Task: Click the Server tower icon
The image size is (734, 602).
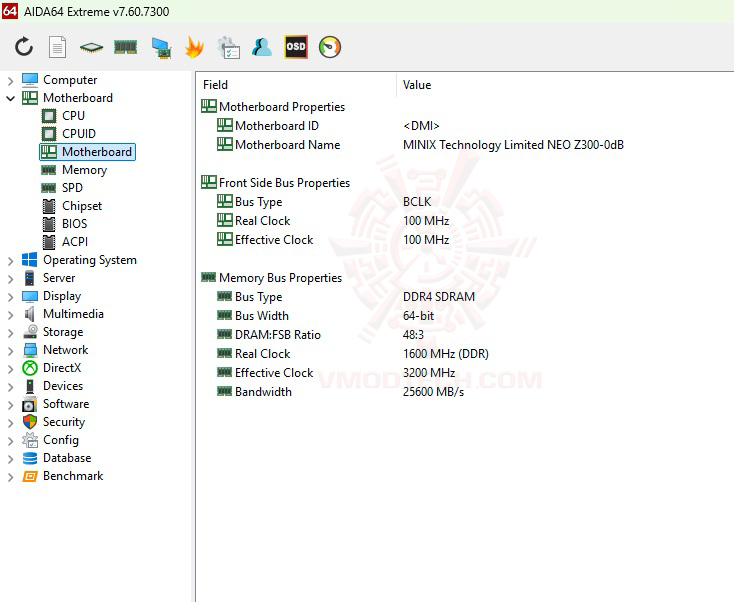Action: 30,278
